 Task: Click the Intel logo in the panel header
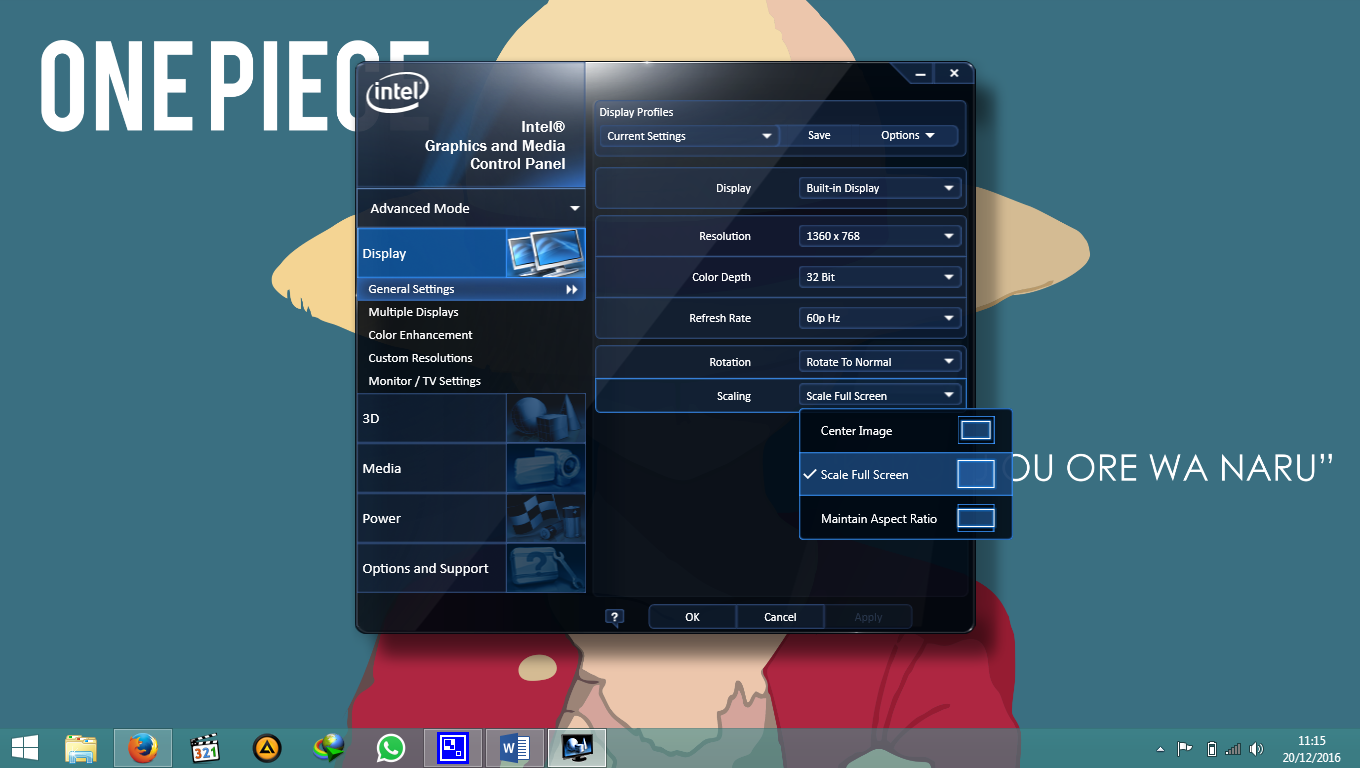[x=399, y=94]
